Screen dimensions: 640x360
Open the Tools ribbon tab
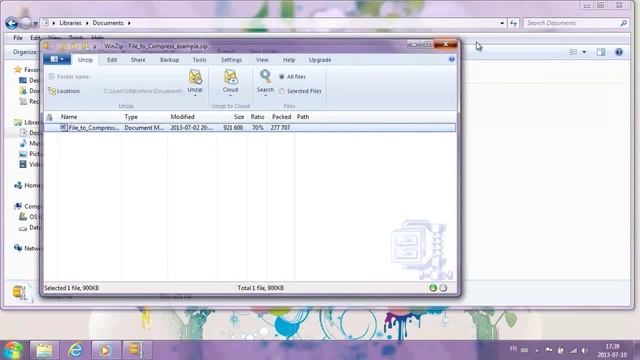tap(199, 60)
